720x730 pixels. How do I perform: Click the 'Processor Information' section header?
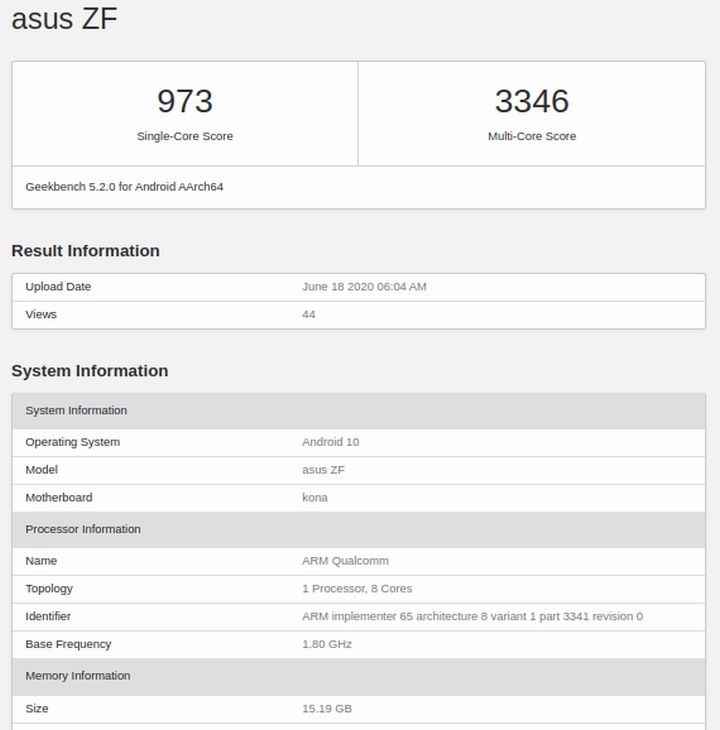[358, 529]
